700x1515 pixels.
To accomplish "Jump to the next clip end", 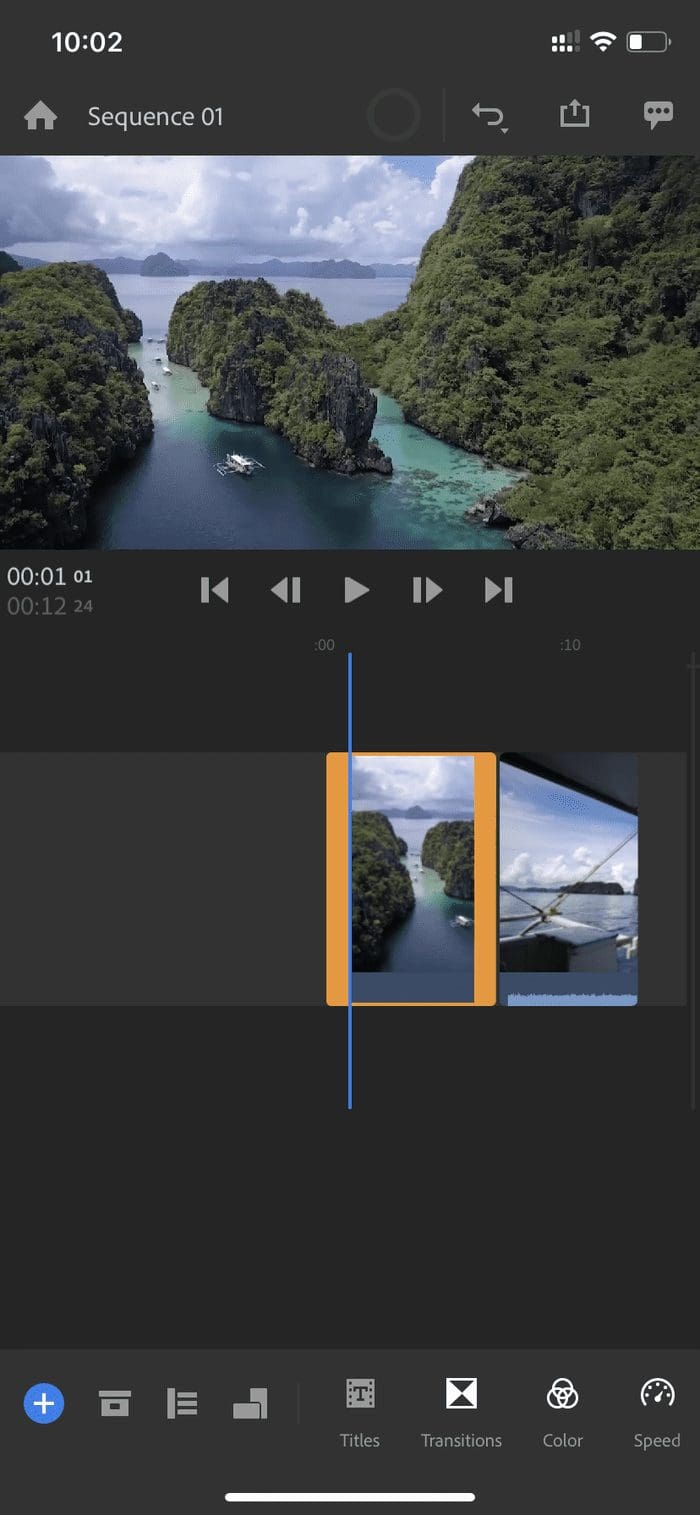I will 498,590.
